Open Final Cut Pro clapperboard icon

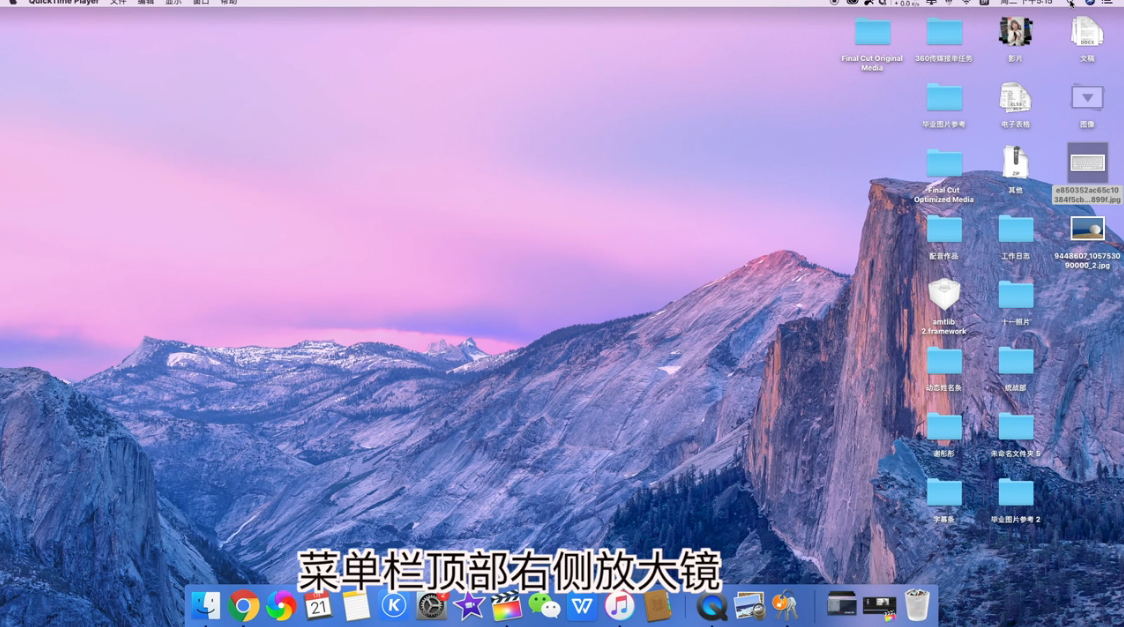[x=506, y=606]
